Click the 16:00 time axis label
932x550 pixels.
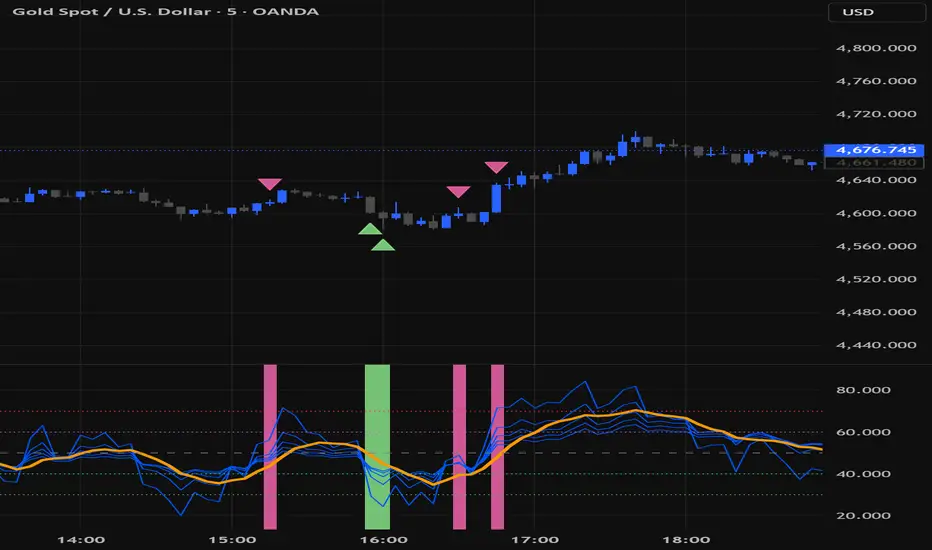(x=383, y=540)
